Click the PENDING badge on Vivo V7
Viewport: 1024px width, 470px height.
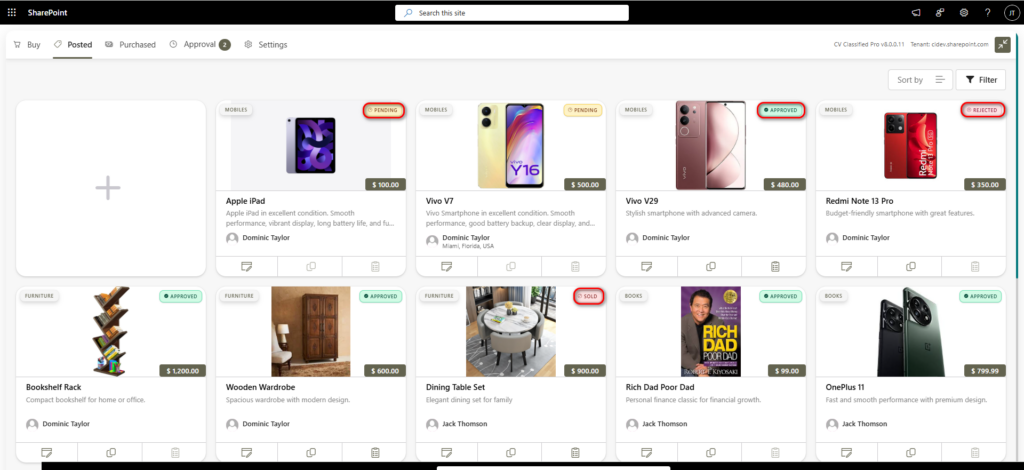pyautogui.click(x=583, y=110)
